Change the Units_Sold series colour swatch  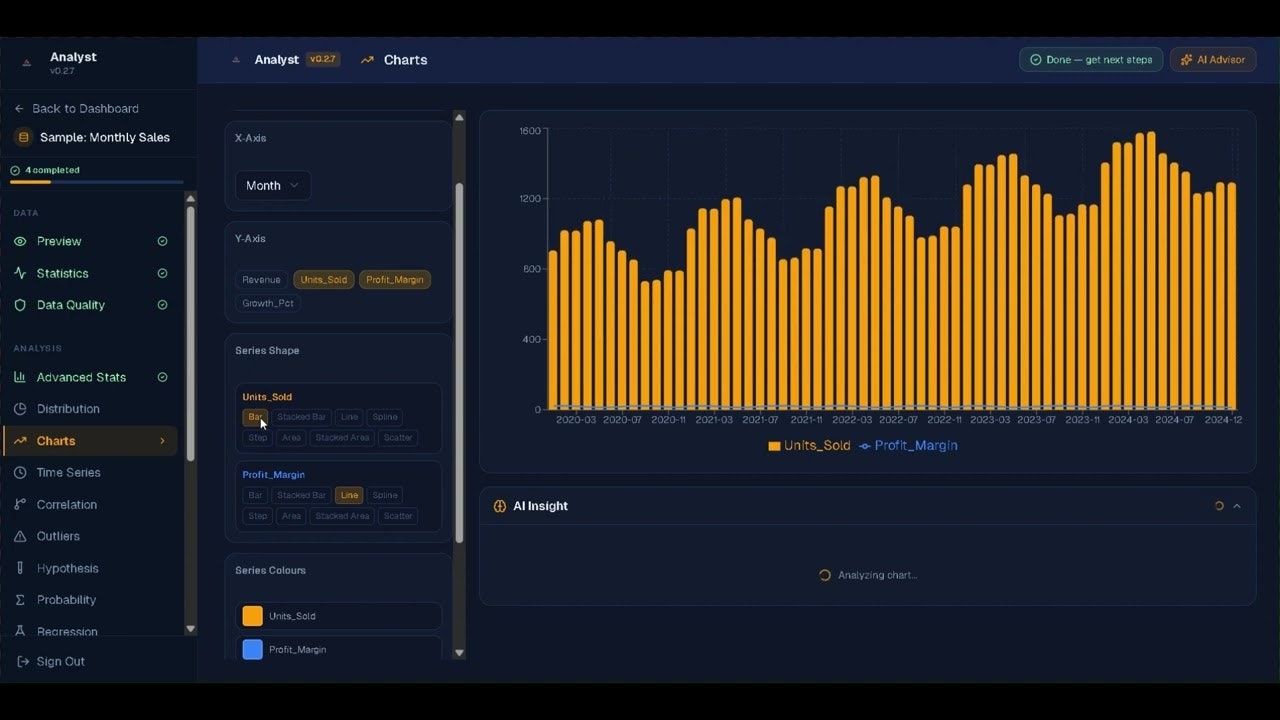252,616
